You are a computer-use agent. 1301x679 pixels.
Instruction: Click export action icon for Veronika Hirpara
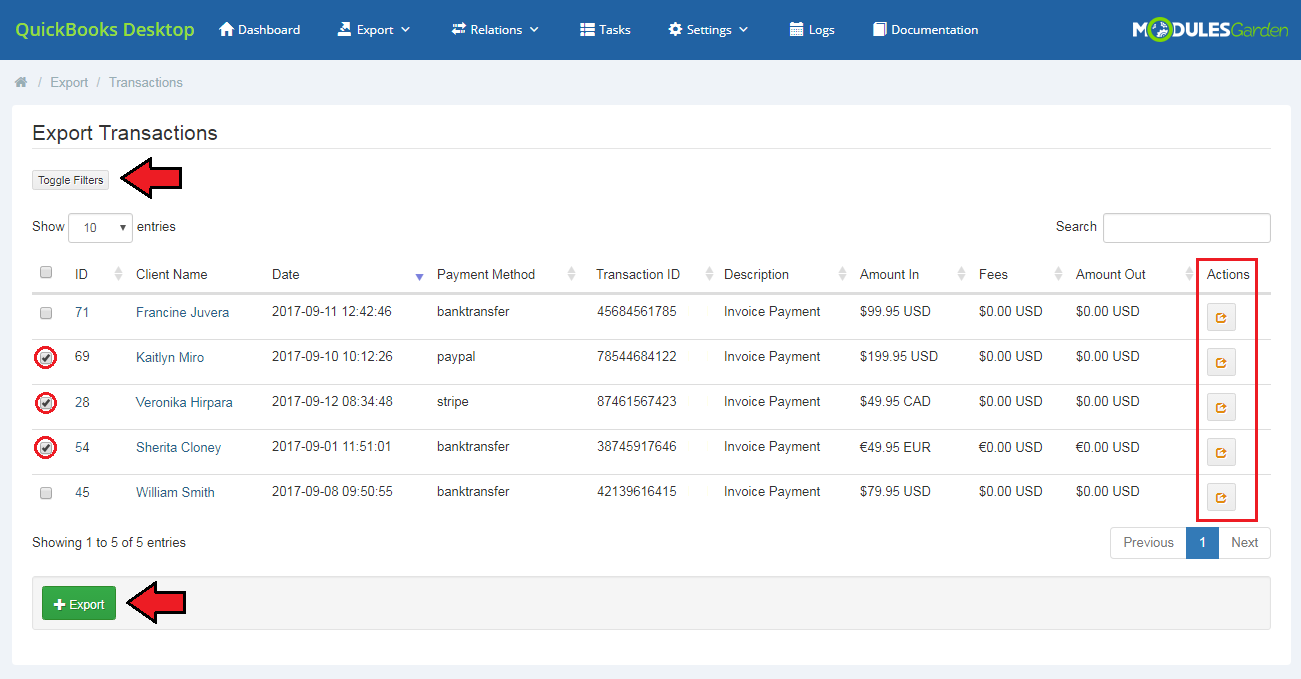pos(1221,407)
